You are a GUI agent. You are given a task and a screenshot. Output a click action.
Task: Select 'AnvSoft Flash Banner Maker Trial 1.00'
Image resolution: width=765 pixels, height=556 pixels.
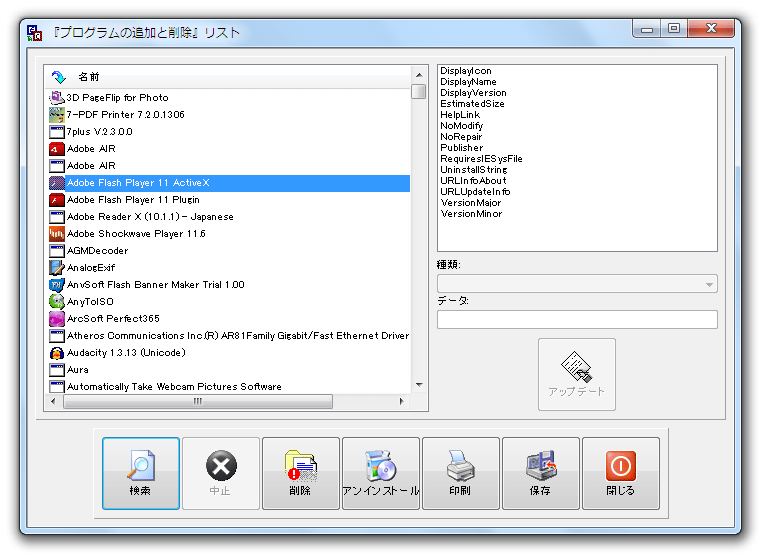click(x=156, y=285)
